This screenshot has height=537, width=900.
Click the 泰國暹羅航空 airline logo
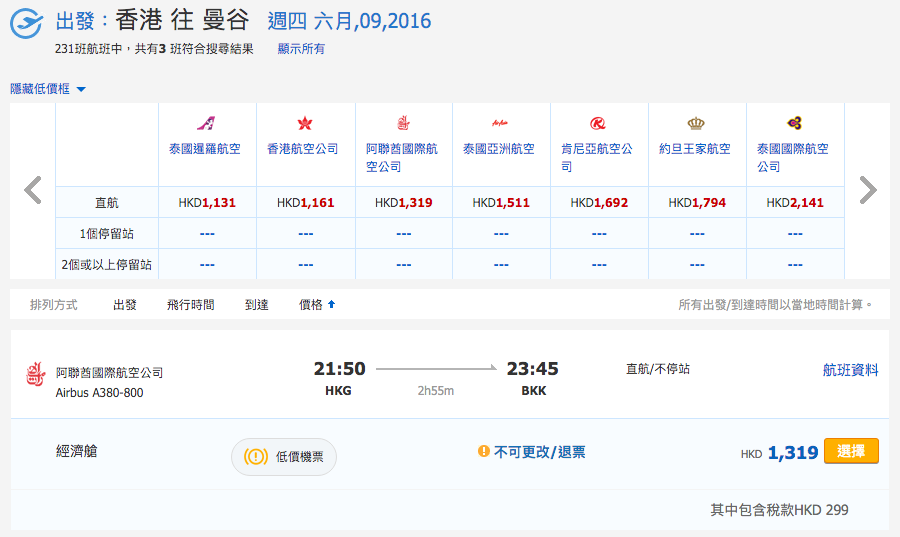tap(206, 123)
